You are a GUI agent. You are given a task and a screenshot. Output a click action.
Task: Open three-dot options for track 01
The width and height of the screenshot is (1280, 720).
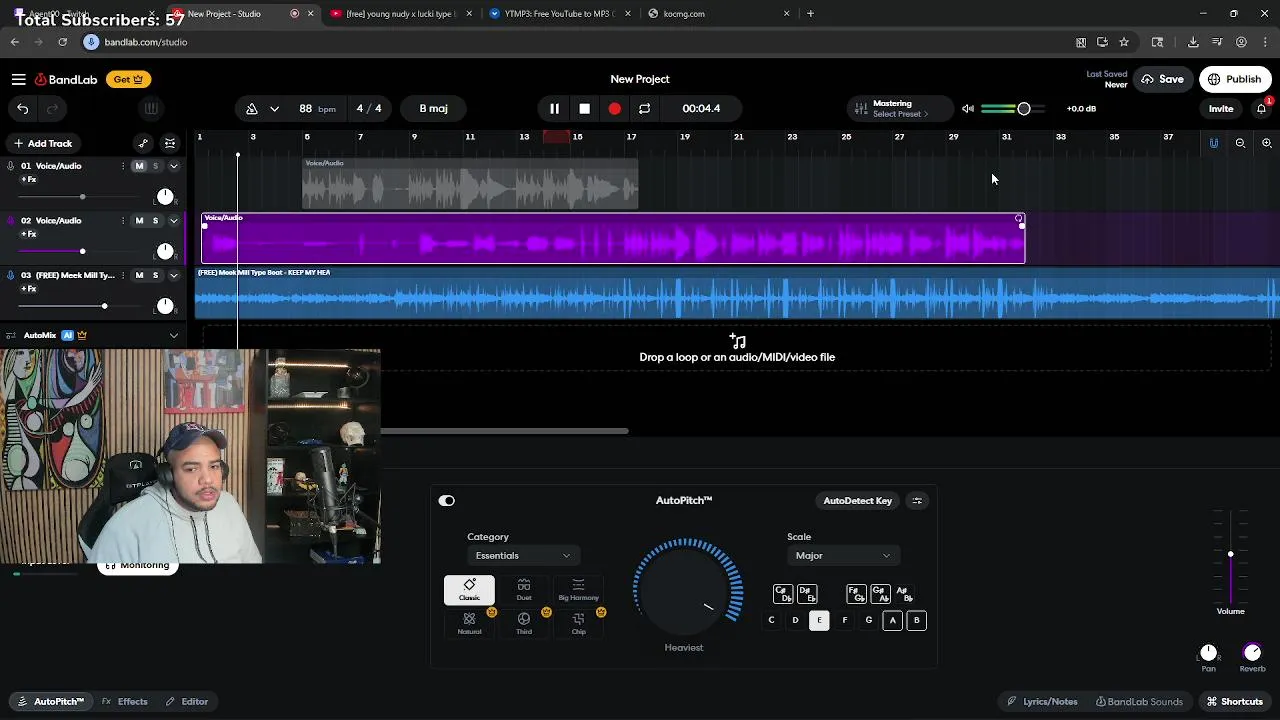[123, 166]
